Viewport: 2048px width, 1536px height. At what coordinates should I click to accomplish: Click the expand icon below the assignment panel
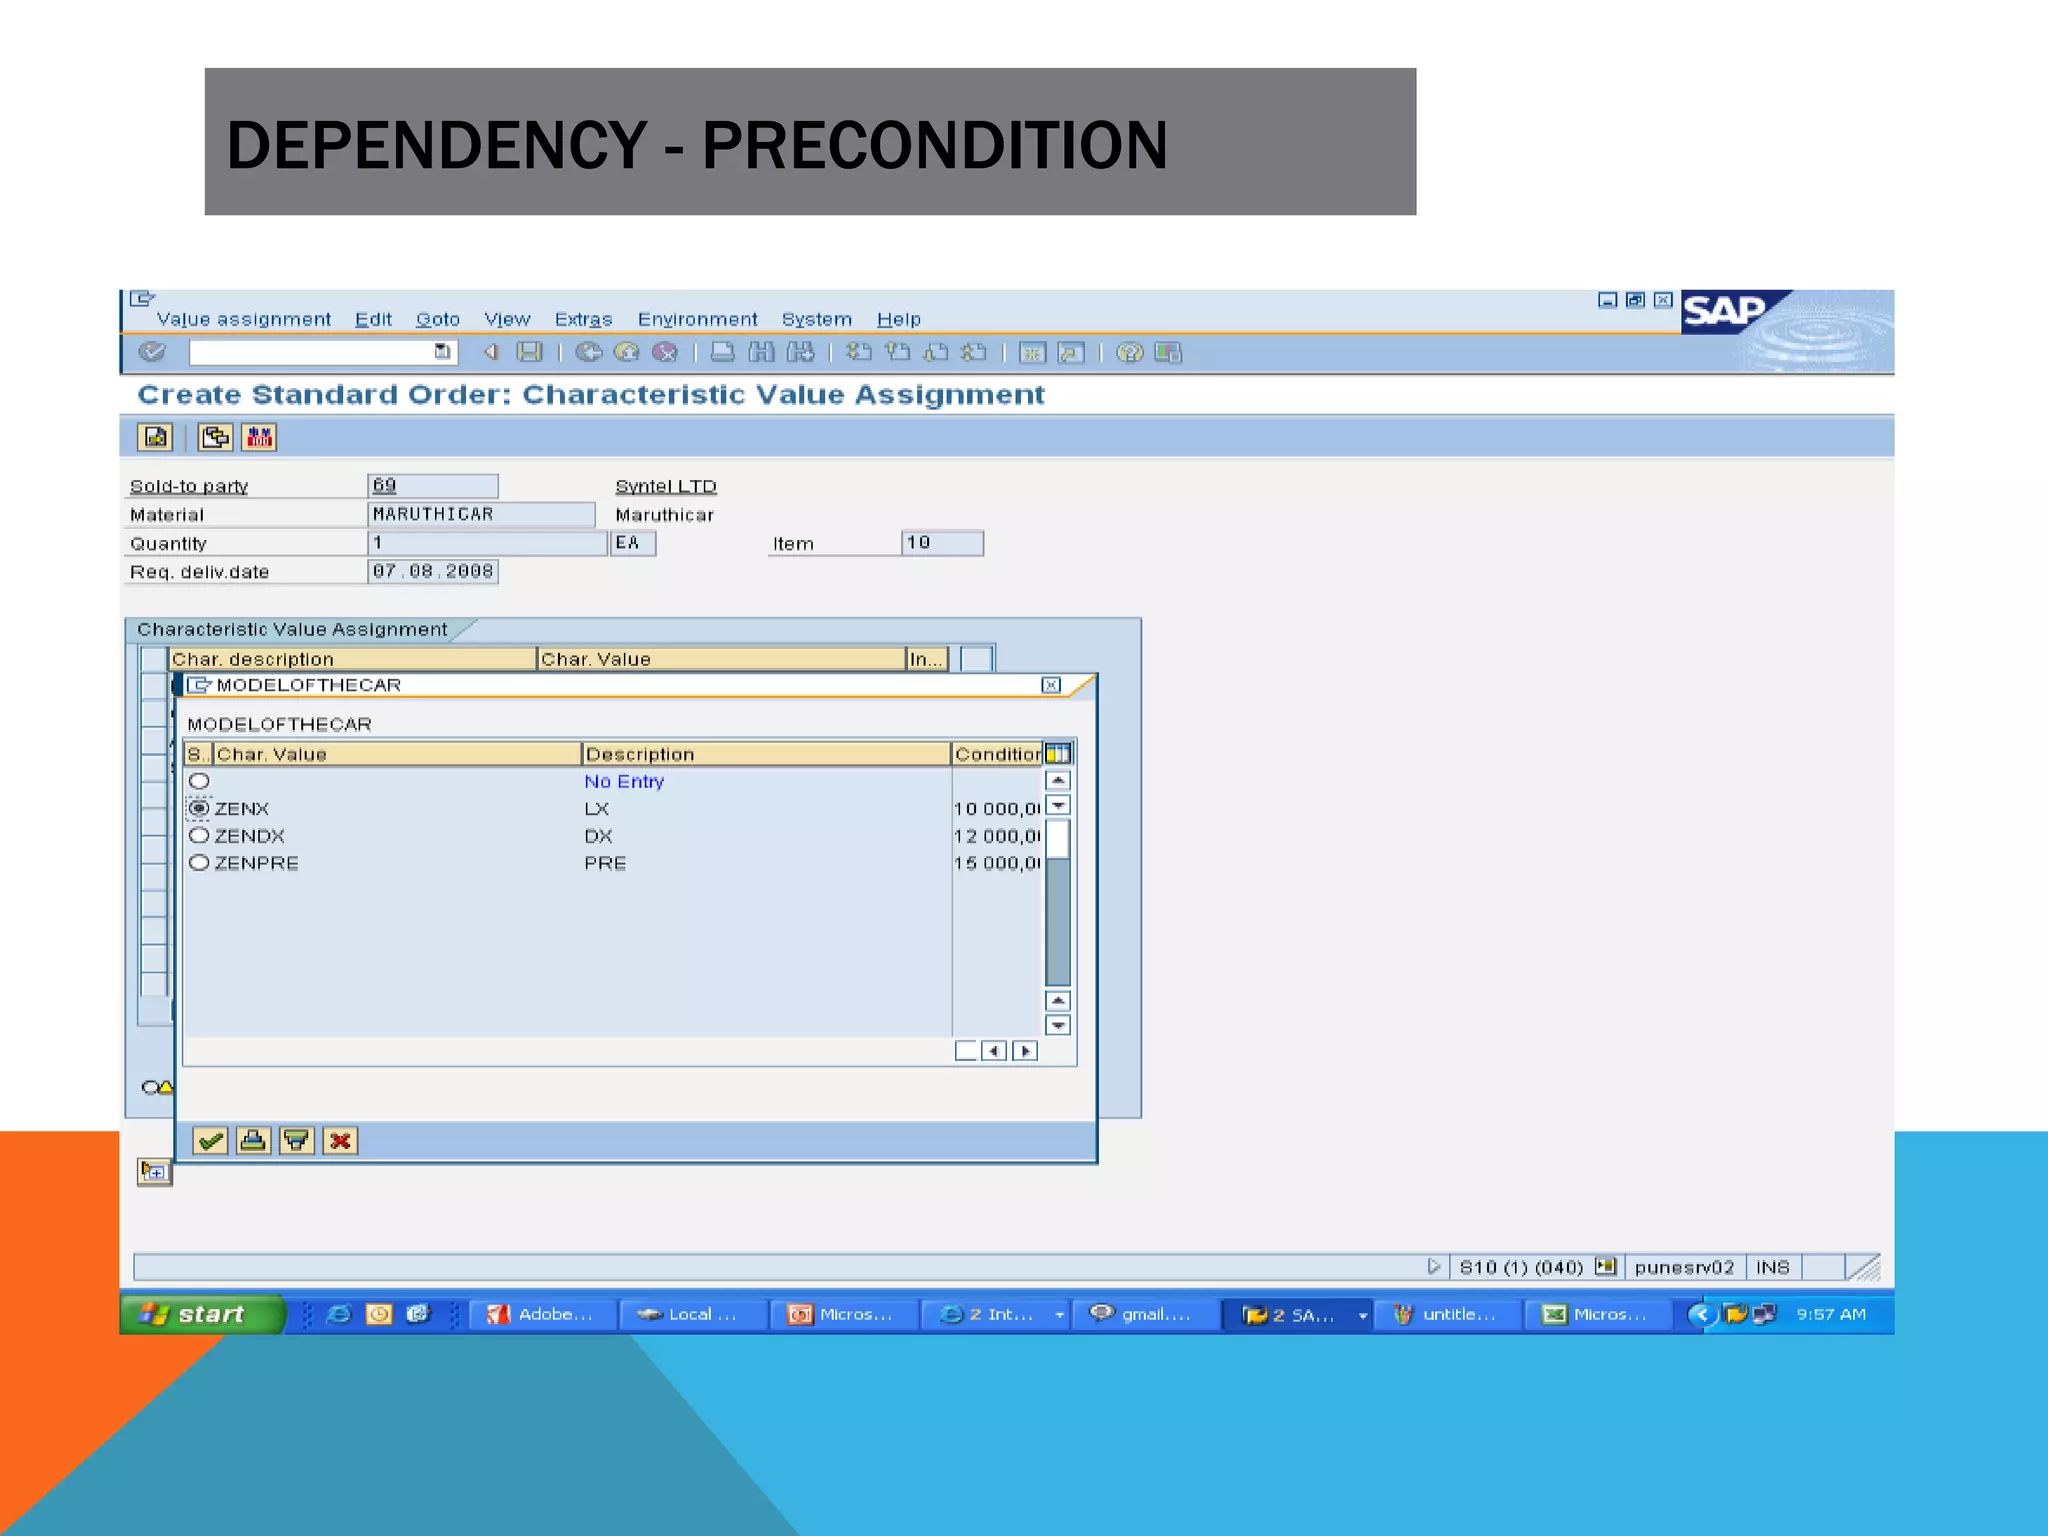(x=155, y=1171)
